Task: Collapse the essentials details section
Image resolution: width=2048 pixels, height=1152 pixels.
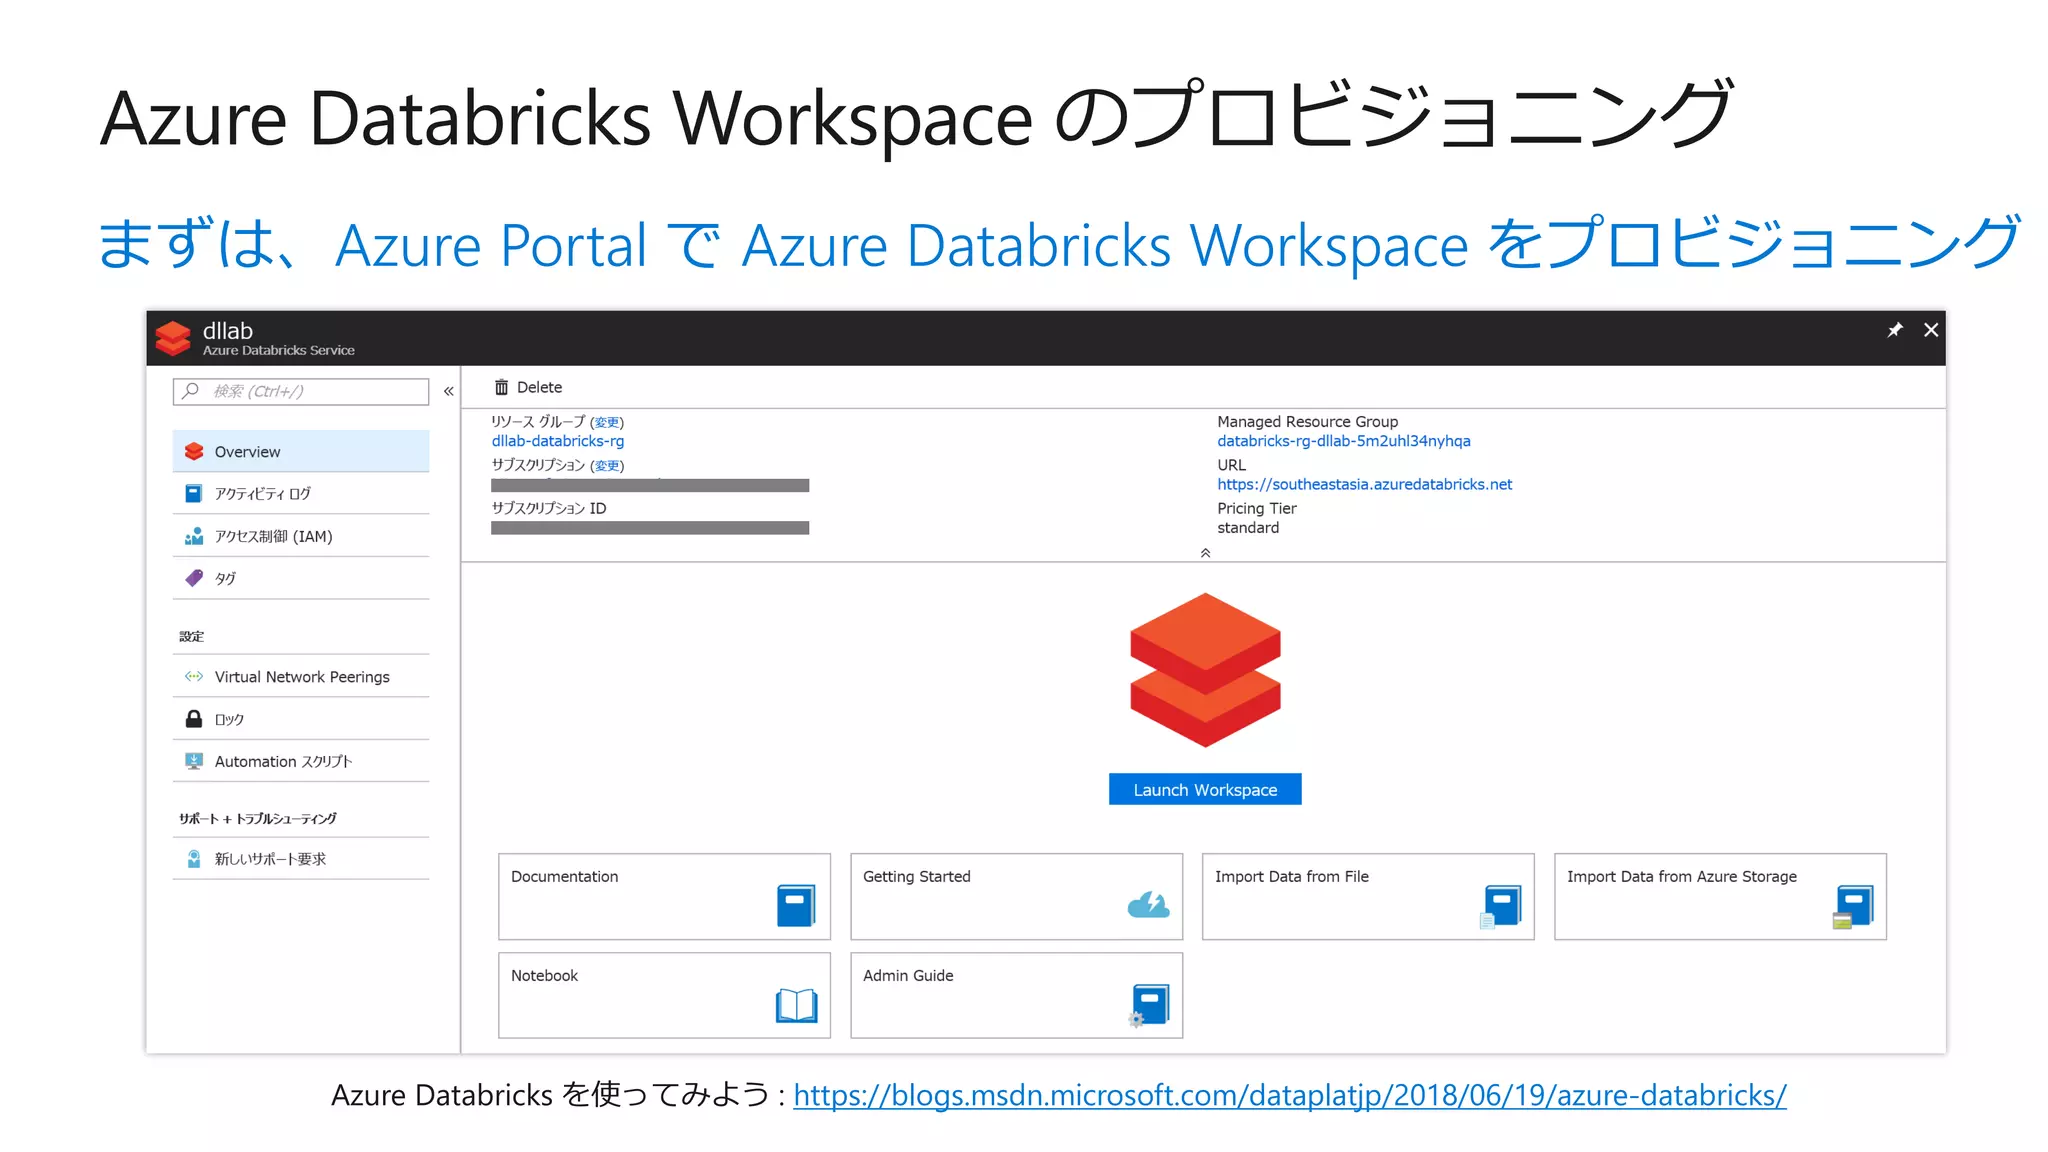Action: [x=1205, y=553]
